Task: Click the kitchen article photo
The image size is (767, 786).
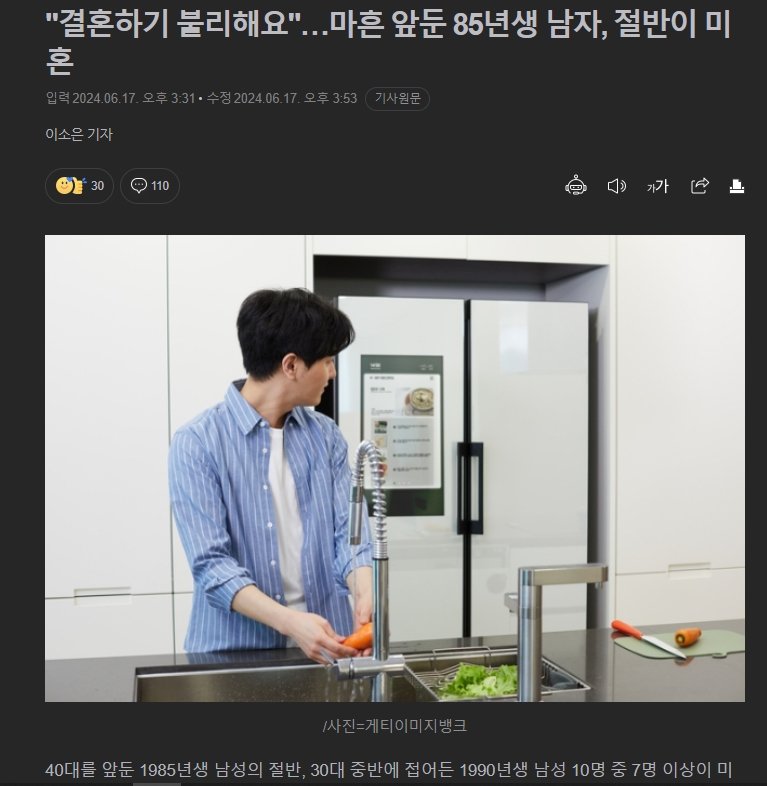Action: tap(395, 468)
